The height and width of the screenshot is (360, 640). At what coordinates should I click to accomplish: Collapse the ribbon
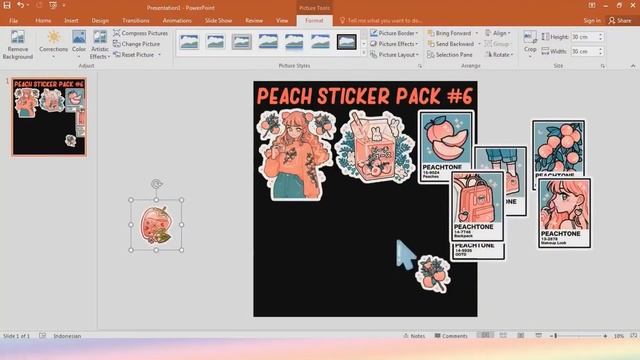pyautogui.click(x=633, y=66)
